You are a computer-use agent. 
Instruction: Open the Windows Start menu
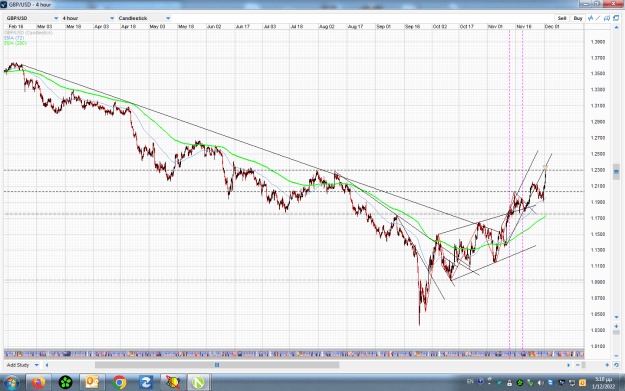(11, 383)
